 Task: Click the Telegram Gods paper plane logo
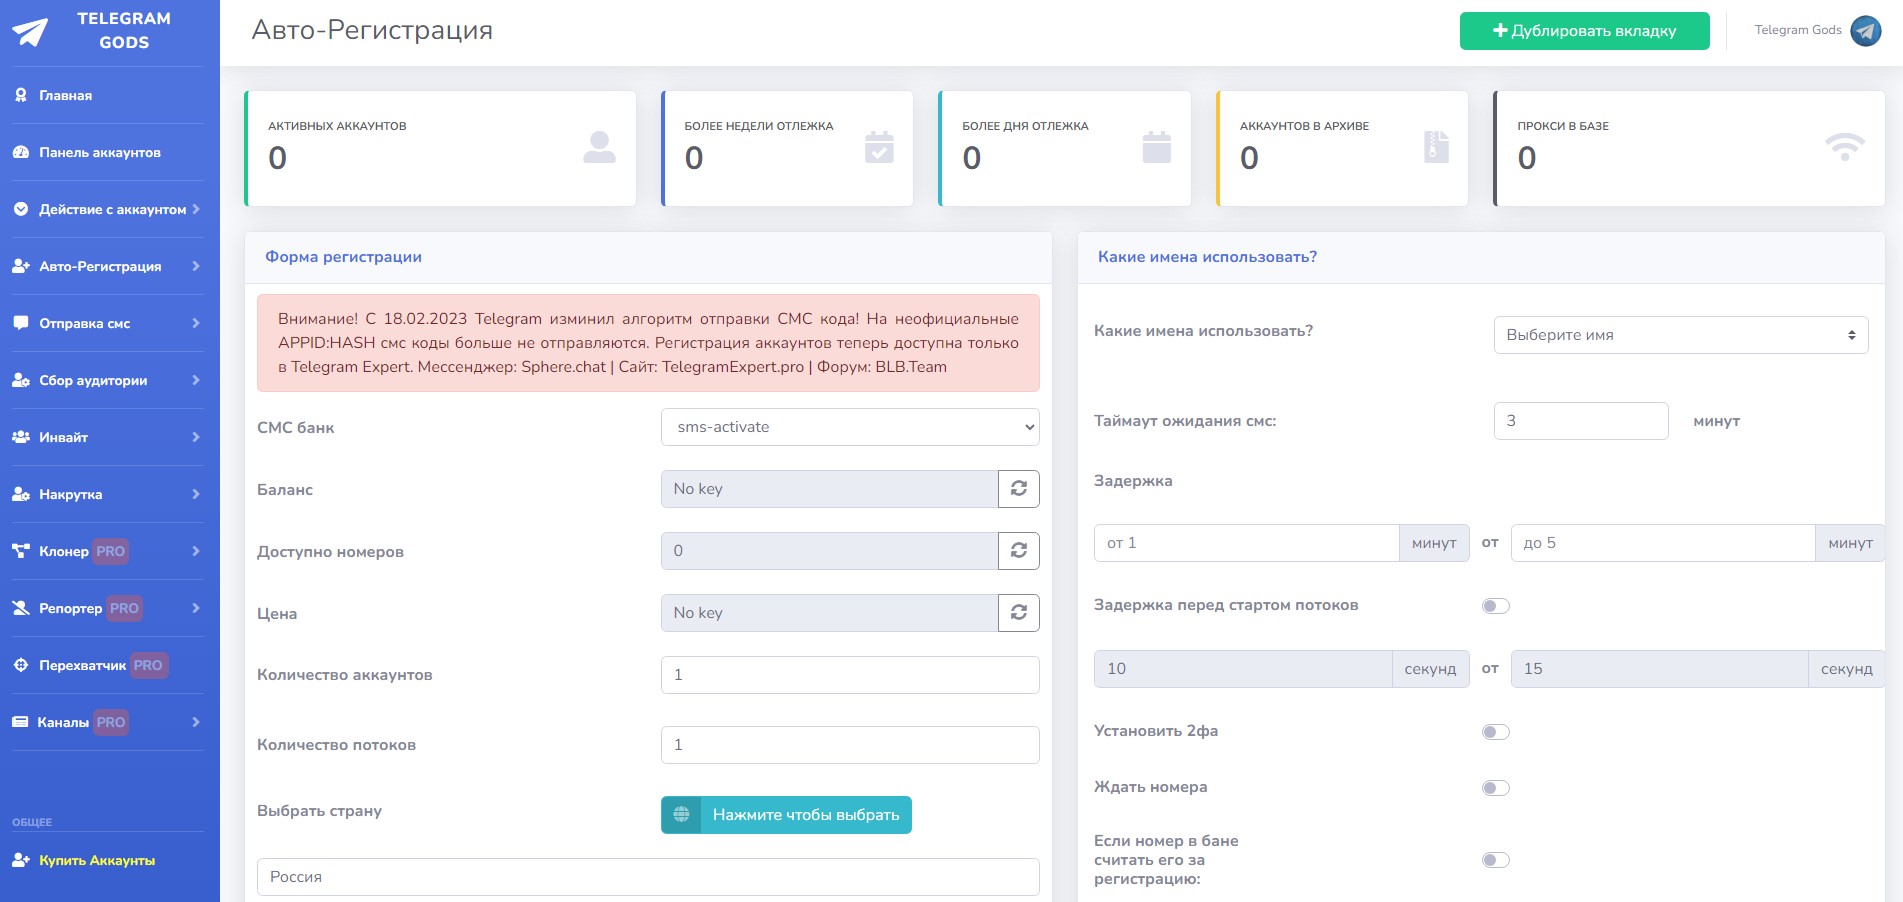pos(30,32)
